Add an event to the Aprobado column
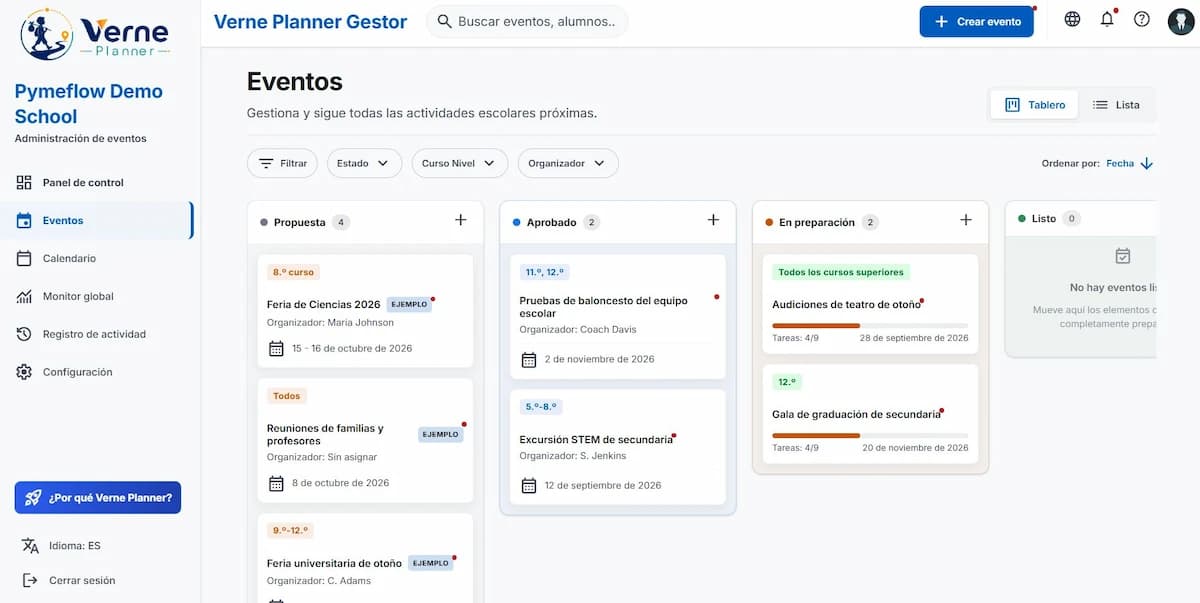Image resolution: width=1200 pixels, height=603 pixels. click(x=713, y=220)
